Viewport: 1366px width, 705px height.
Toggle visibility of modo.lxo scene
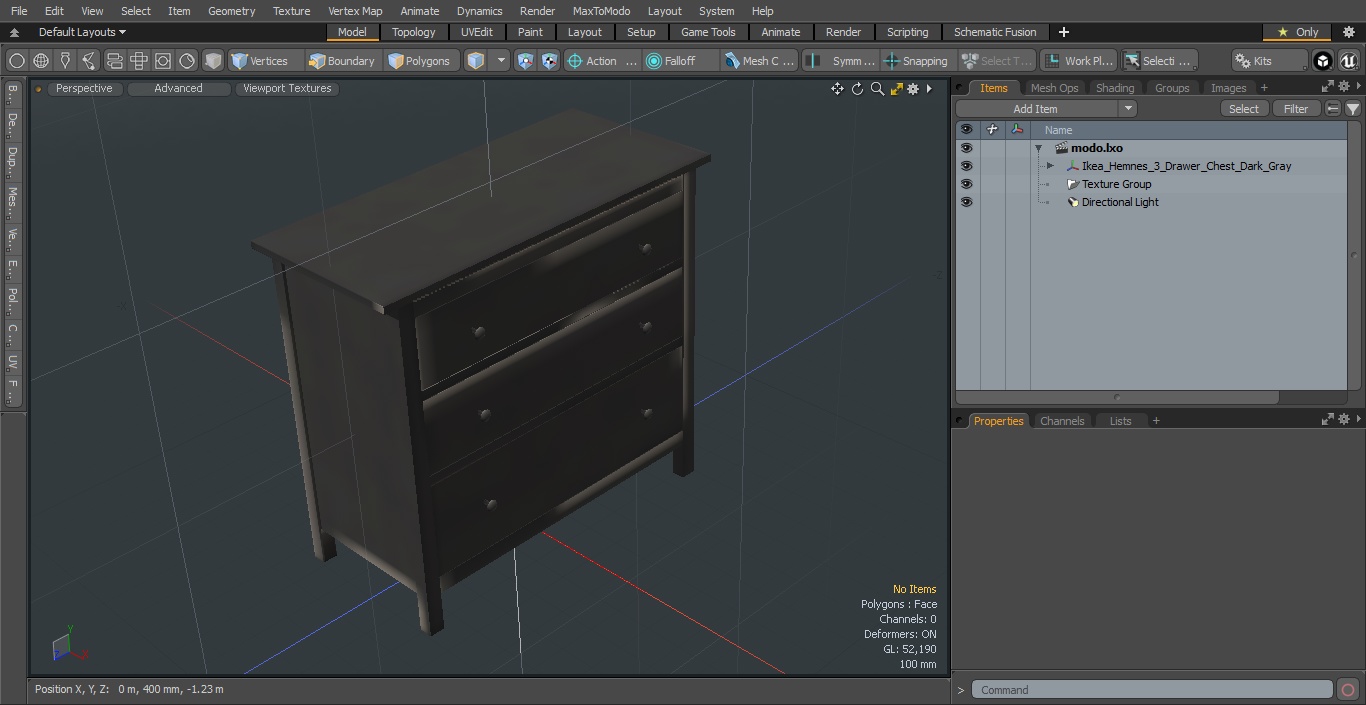tap(966, 148)
